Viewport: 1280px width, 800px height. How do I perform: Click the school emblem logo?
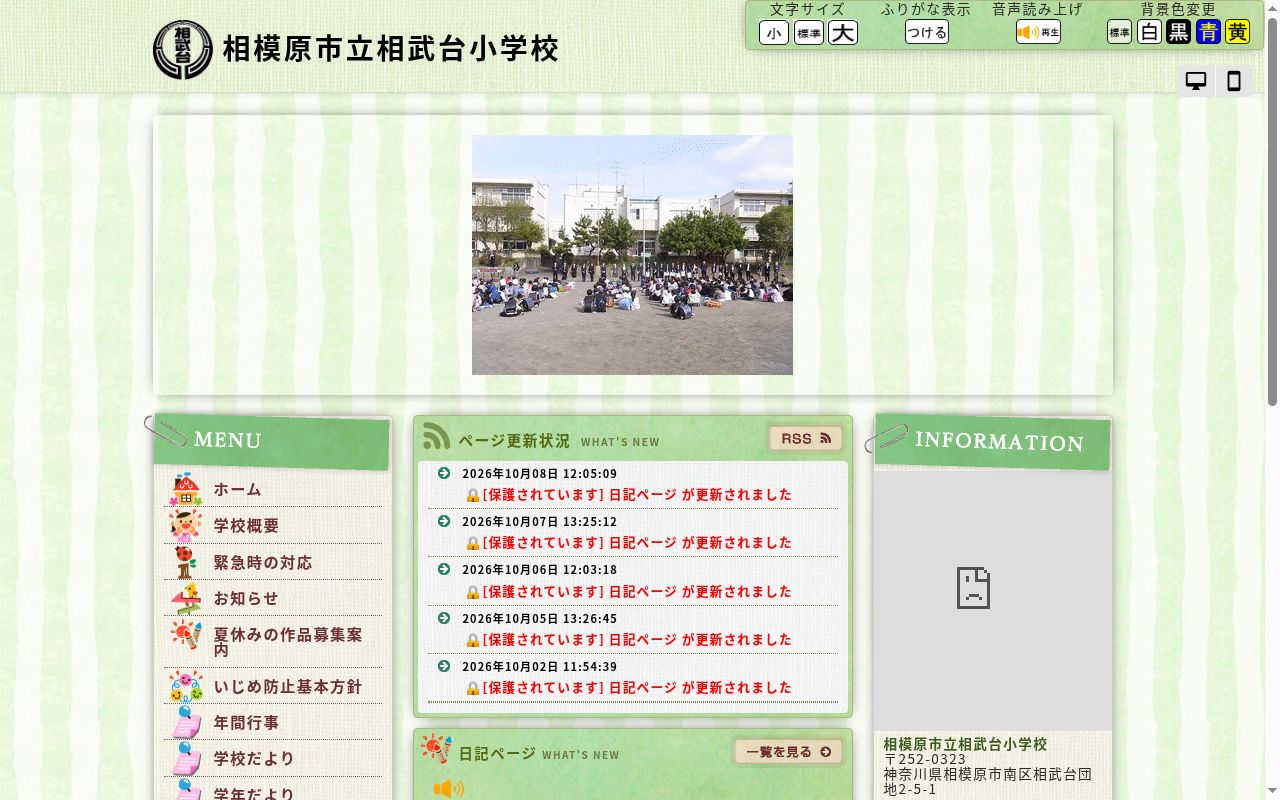[183, 49]
